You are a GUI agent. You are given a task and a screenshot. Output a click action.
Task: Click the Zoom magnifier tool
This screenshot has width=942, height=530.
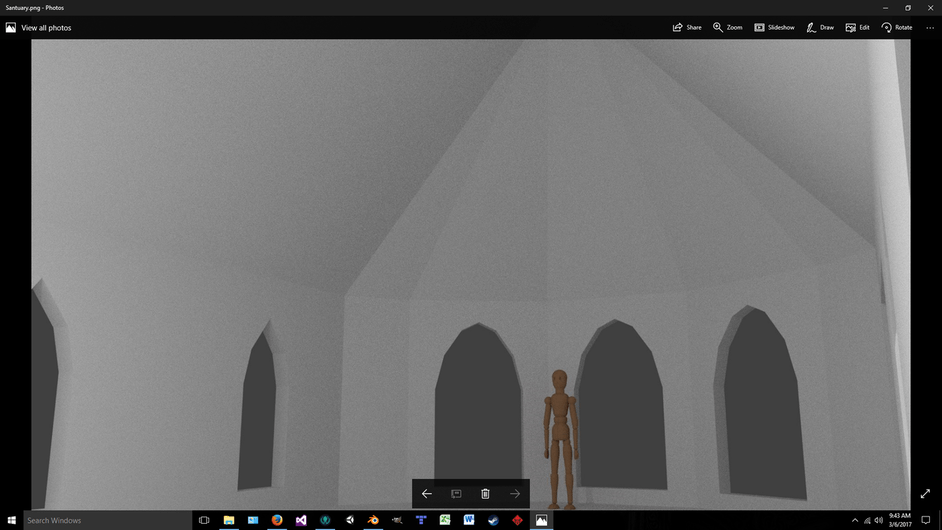tap(727, 28)
